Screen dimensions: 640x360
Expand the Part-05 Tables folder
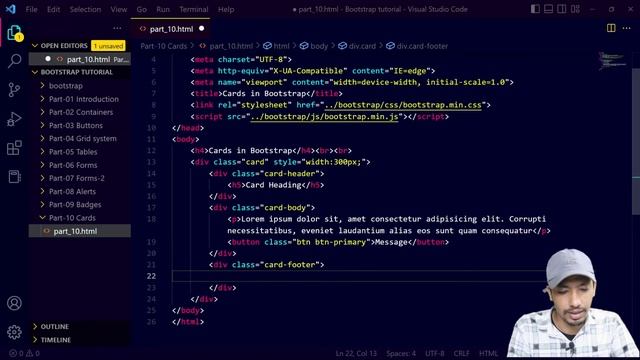click(73, 151)
